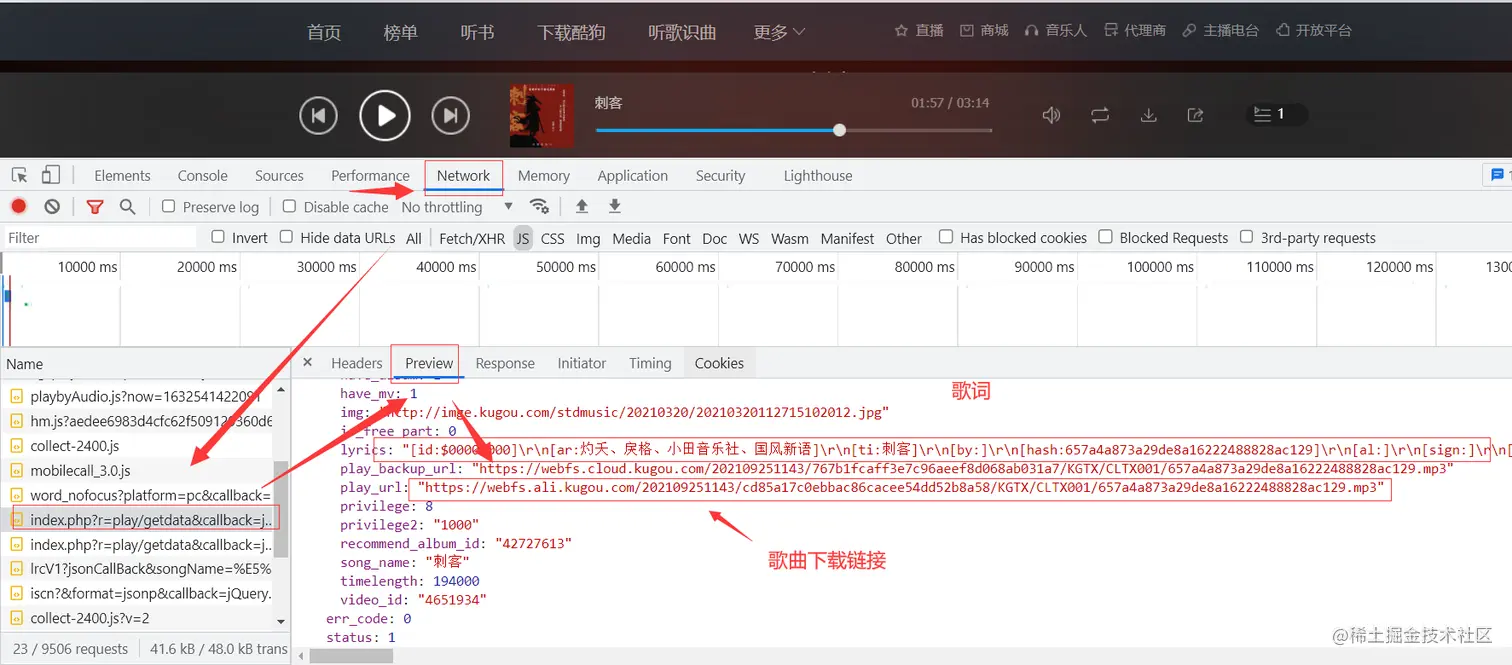1512x665 pixels.
Task: Mute the player volume icon
Action: pos(1051,115)
